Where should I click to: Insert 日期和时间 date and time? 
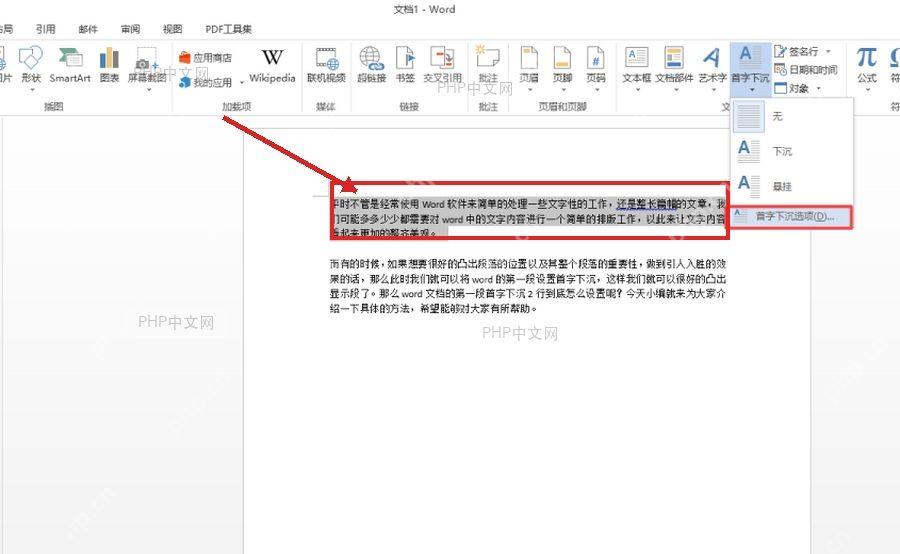tap(805, 70)
